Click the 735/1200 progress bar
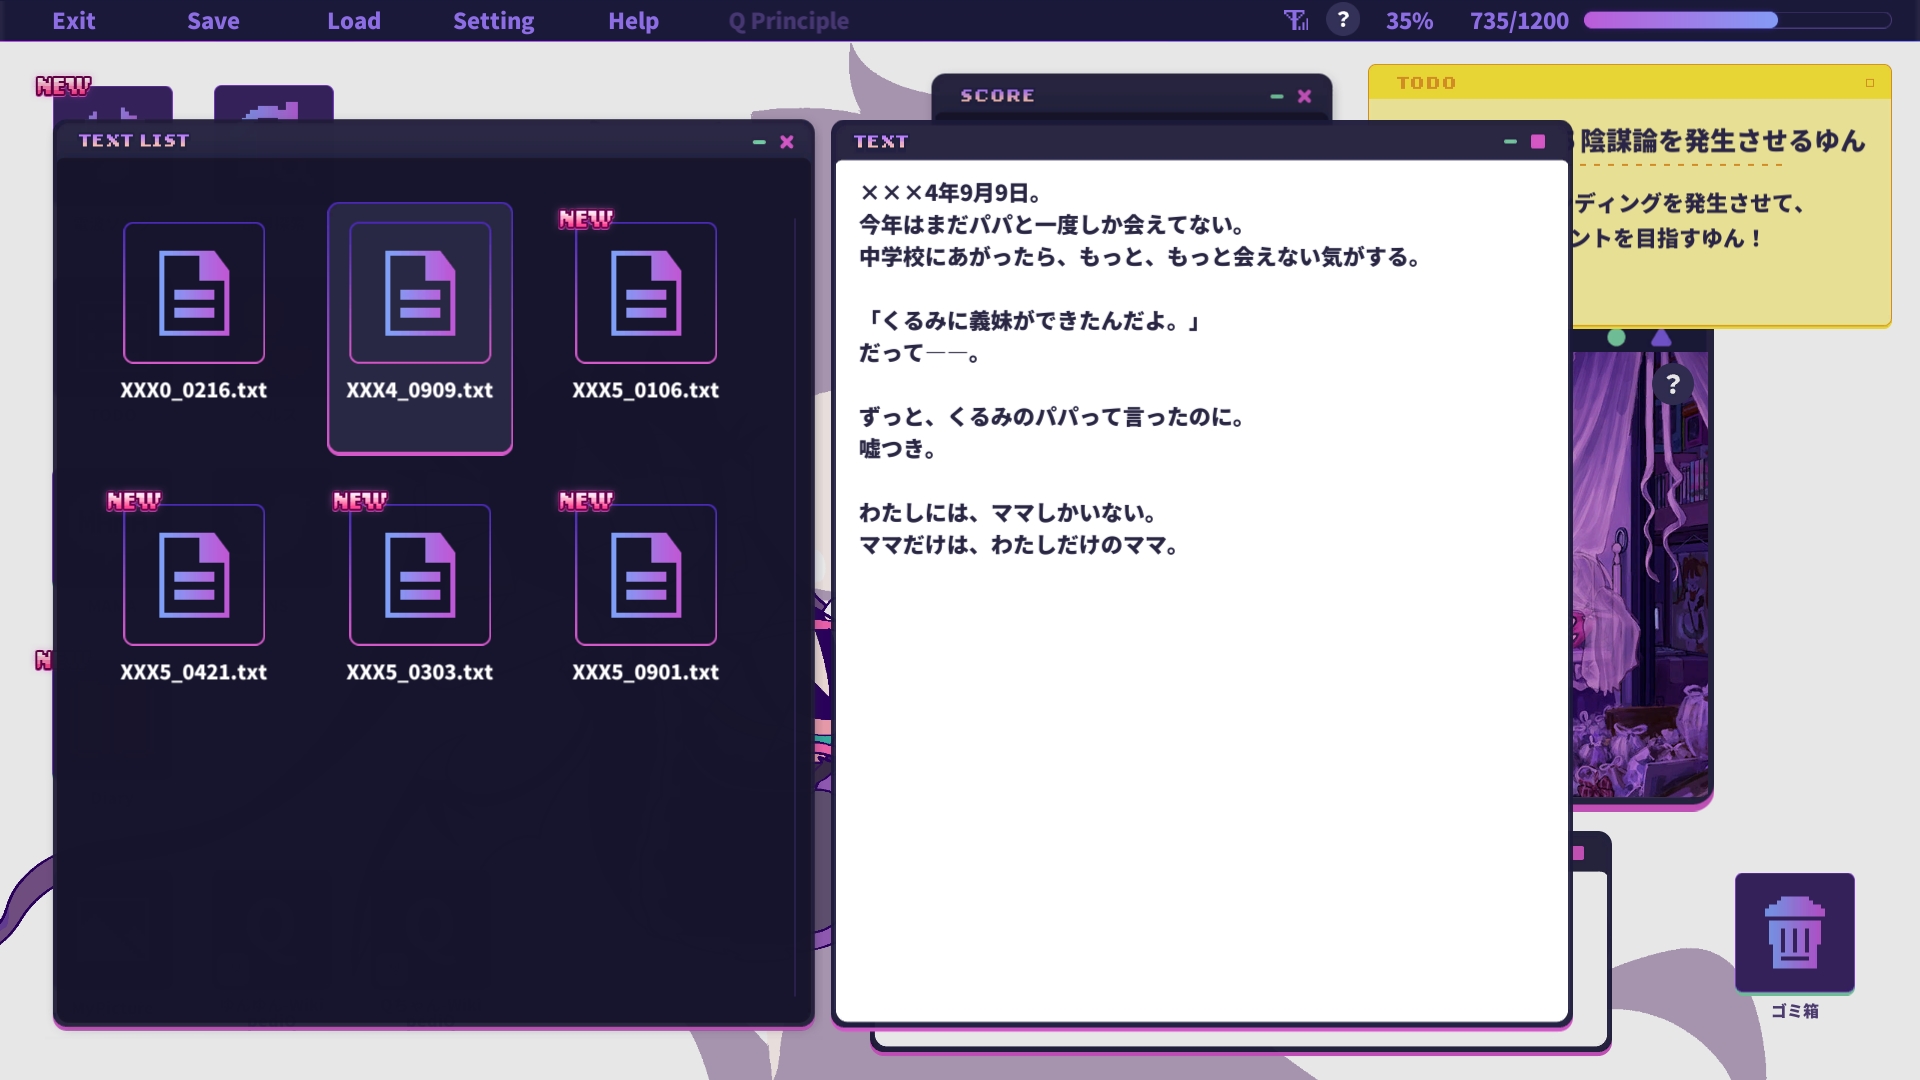Screen dimensions: 1920x1080 (x=1737, y=20)
